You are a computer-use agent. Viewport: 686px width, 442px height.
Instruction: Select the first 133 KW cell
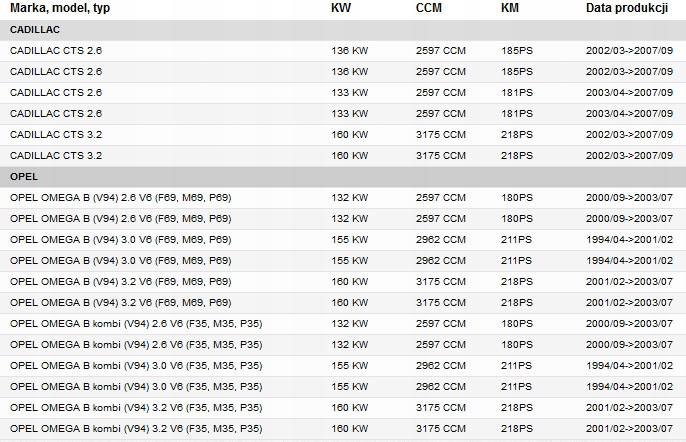tap(350, 93)
